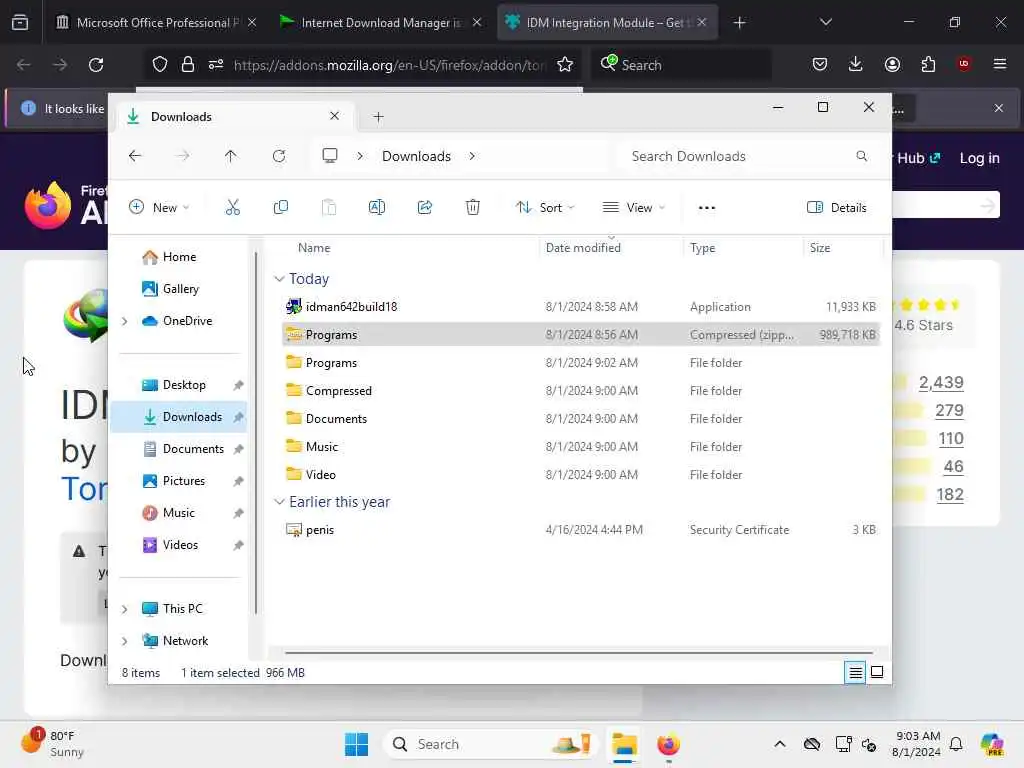Switch to large thumbnails view in status bar

877,672
